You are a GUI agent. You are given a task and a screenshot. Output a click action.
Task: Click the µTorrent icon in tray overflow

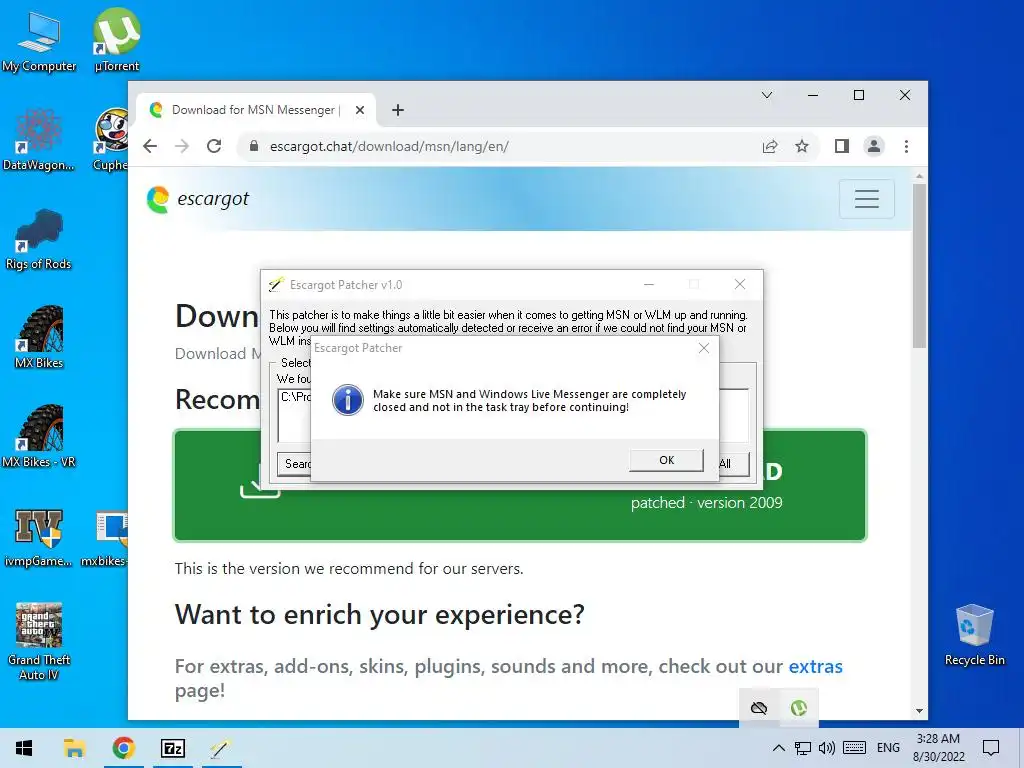click(799, 708)
